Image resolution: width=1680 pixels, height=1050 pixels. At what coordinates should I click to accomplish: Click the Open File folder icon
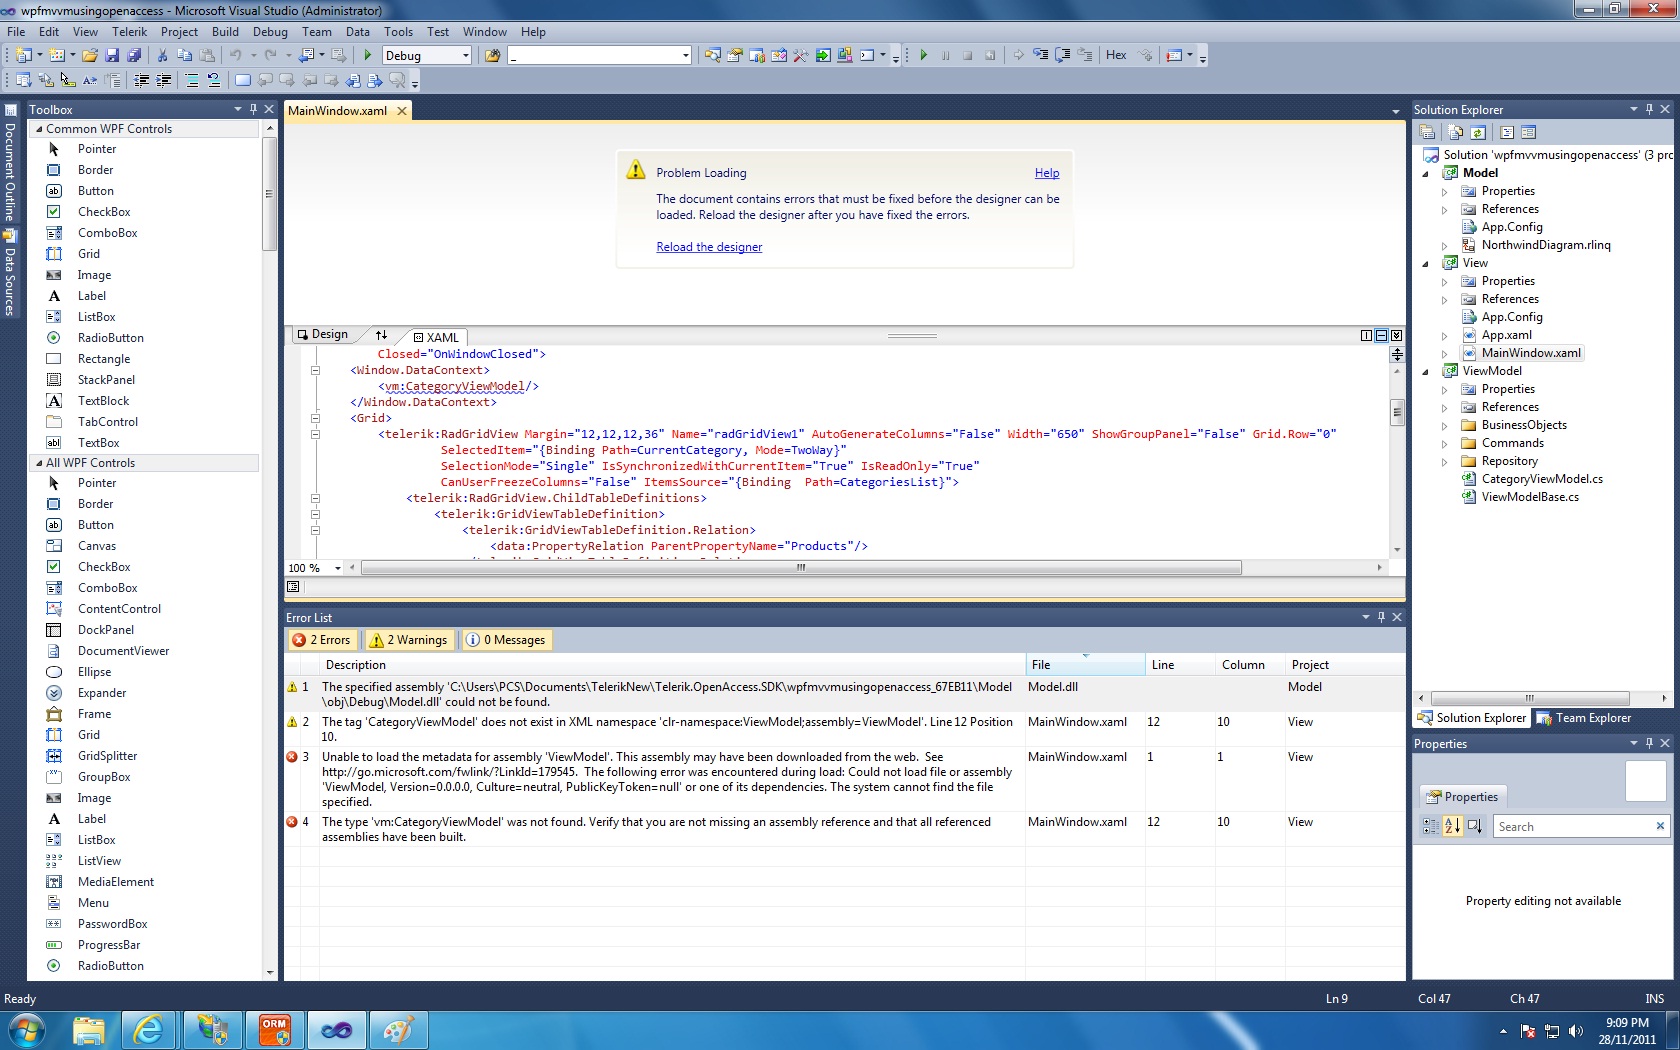(x=90, y=56)
